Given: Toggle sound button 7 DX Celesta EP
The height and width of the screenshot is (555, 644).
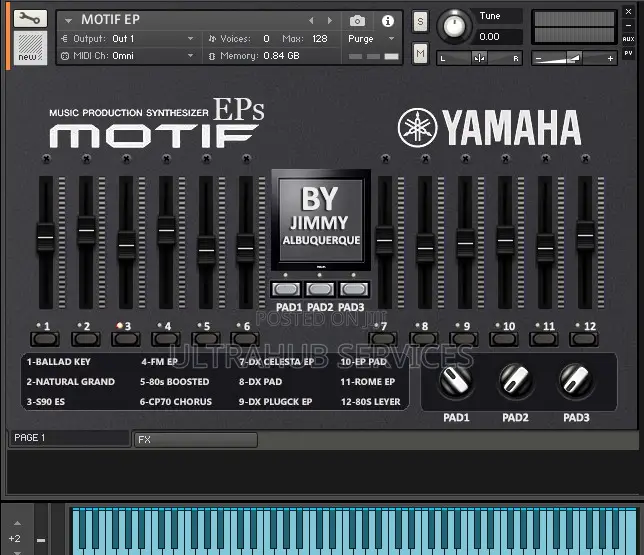Looking at the screenshot, I should coord(383,339).
